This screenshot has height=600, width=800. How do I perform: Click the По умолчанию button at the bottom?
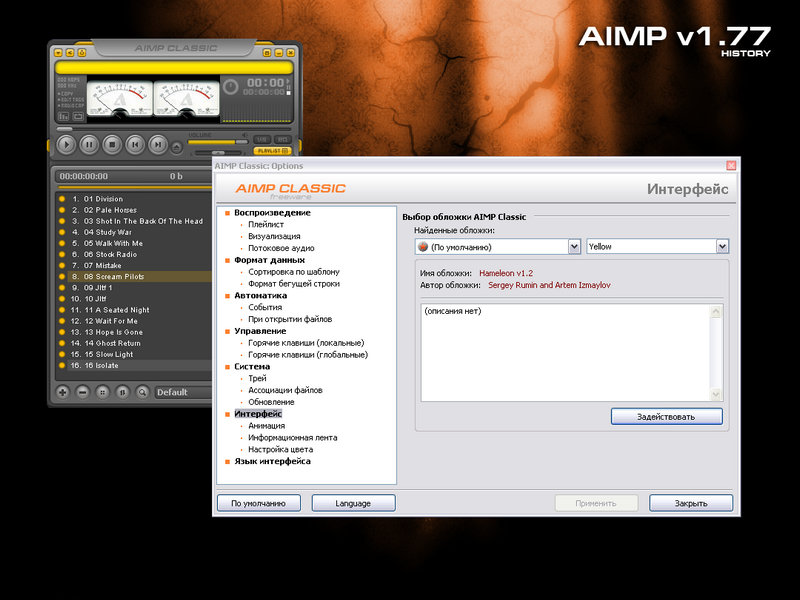[x=259, y=503]
